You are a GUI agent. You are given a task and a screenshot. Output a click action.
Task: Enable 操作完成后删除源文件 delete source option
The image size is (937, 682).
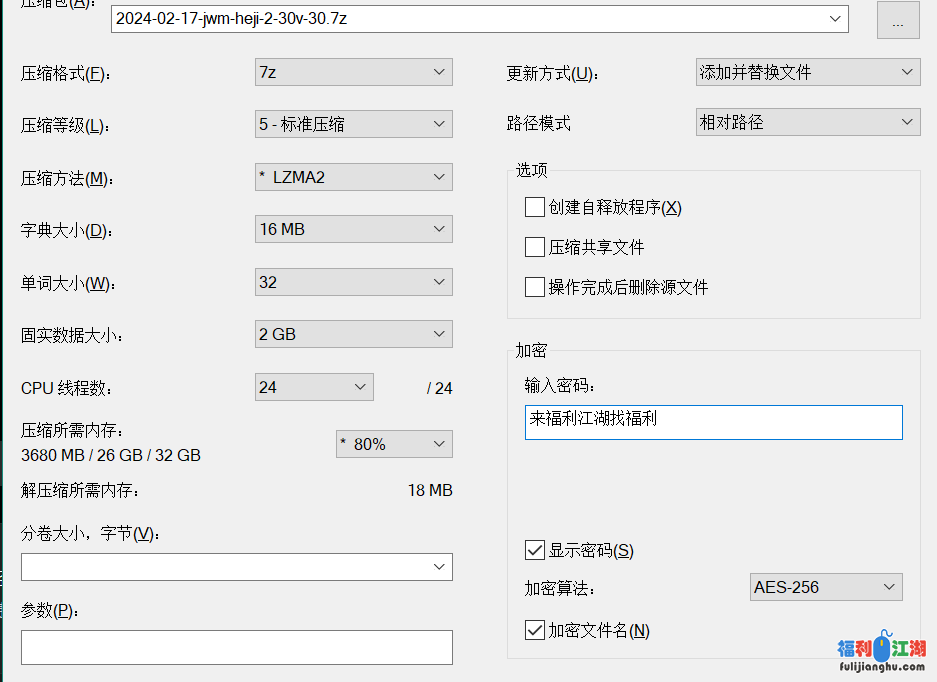click(535, 287)
